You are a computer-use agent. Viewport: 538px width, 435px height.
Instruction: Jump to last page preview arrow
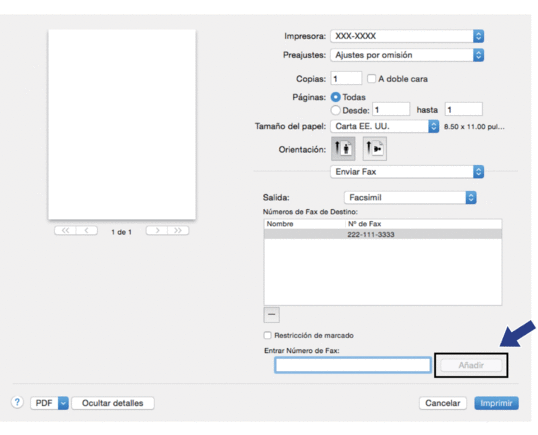coord(178,231)
